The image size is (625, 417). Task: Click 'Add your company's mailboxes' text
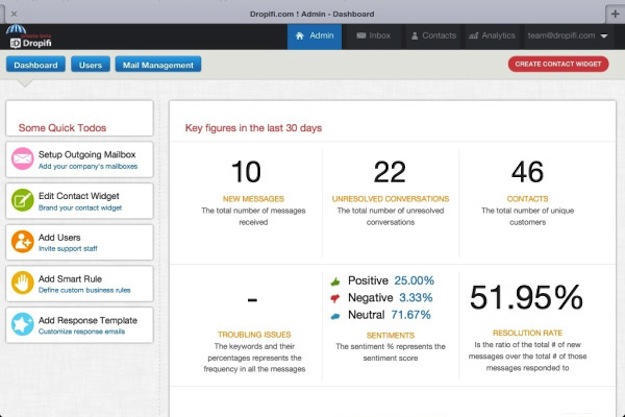[88, 167]
